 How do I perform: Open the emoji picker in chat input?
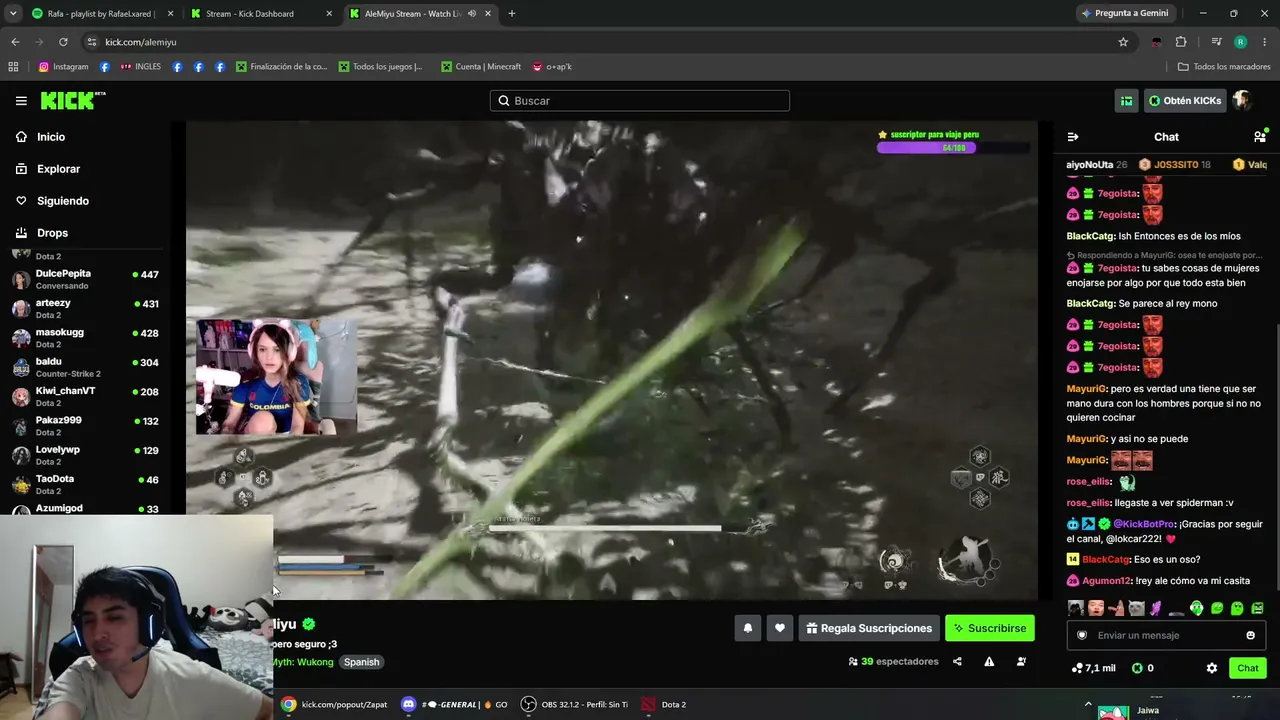click(1250, 635)
